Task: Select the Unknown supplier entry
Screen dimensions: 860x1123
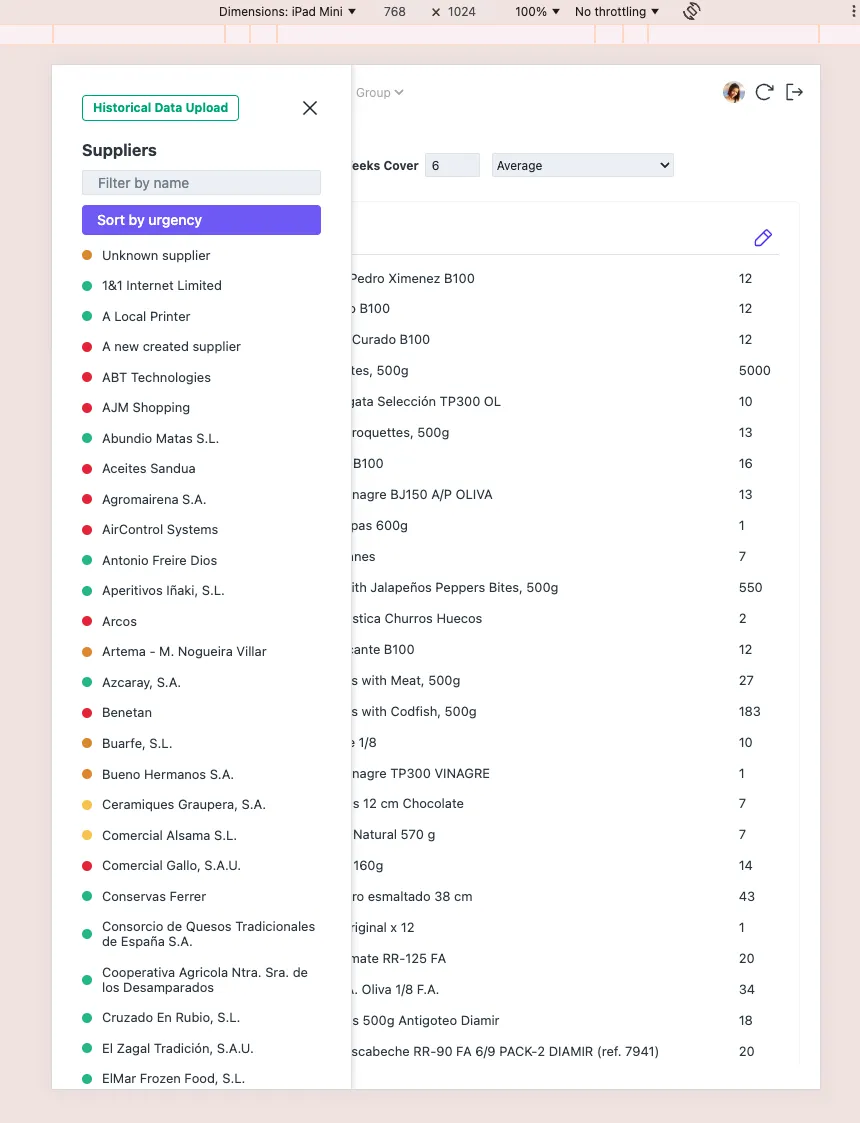Action: click(x=156, y=256)
